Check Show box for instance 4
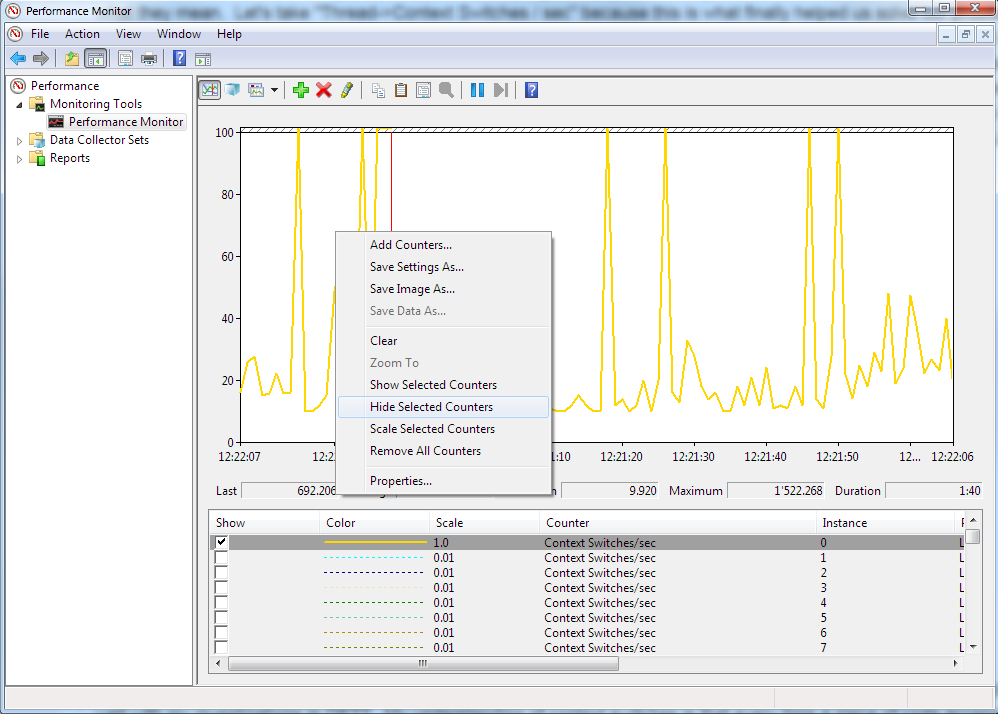 click(221, 603)
